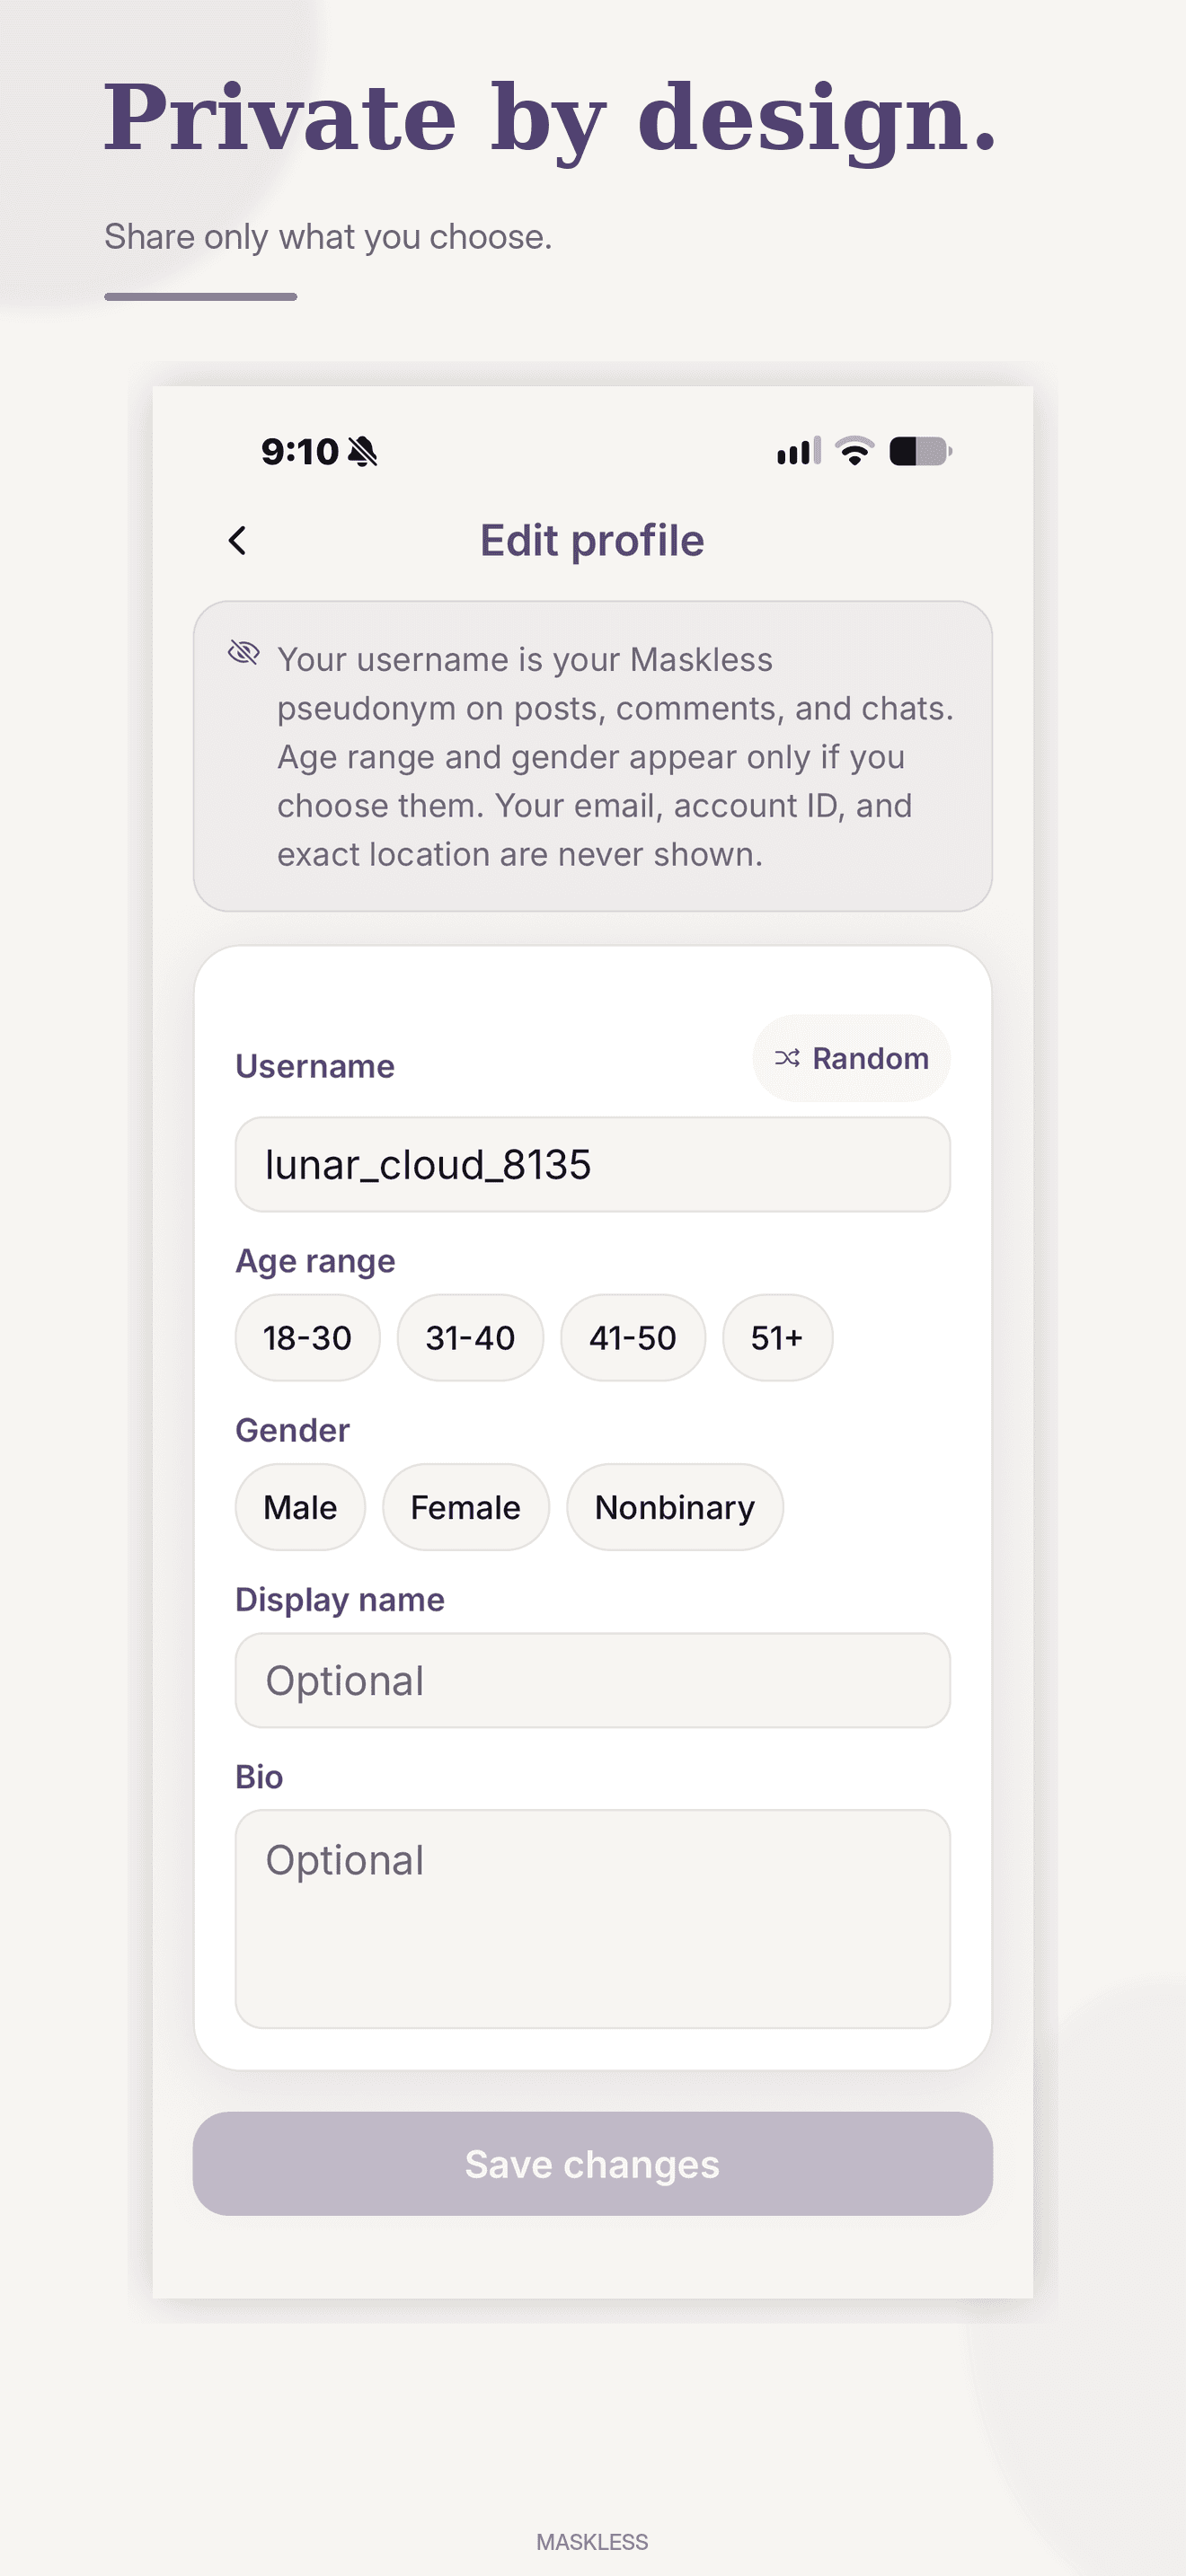This screenshot has height=2576, width=1186.
Task: Select the 51+ age range
Action: [x=777, y=1337]
